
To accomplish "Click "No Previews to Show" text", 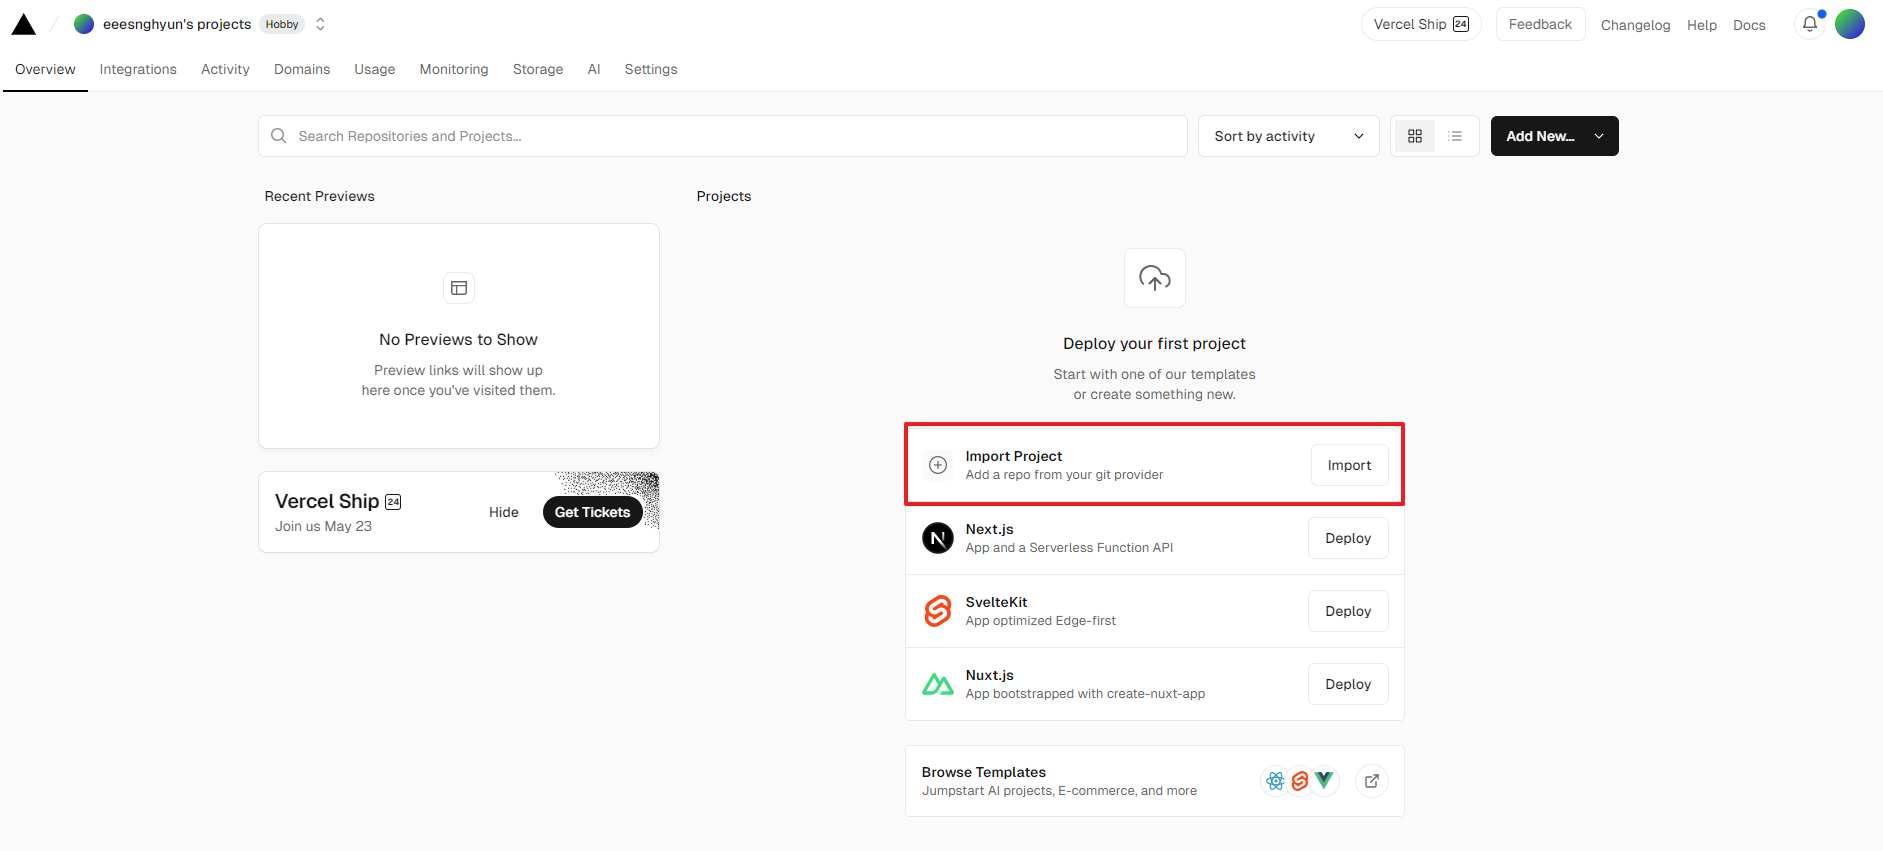I will click(x=458, y=340).
